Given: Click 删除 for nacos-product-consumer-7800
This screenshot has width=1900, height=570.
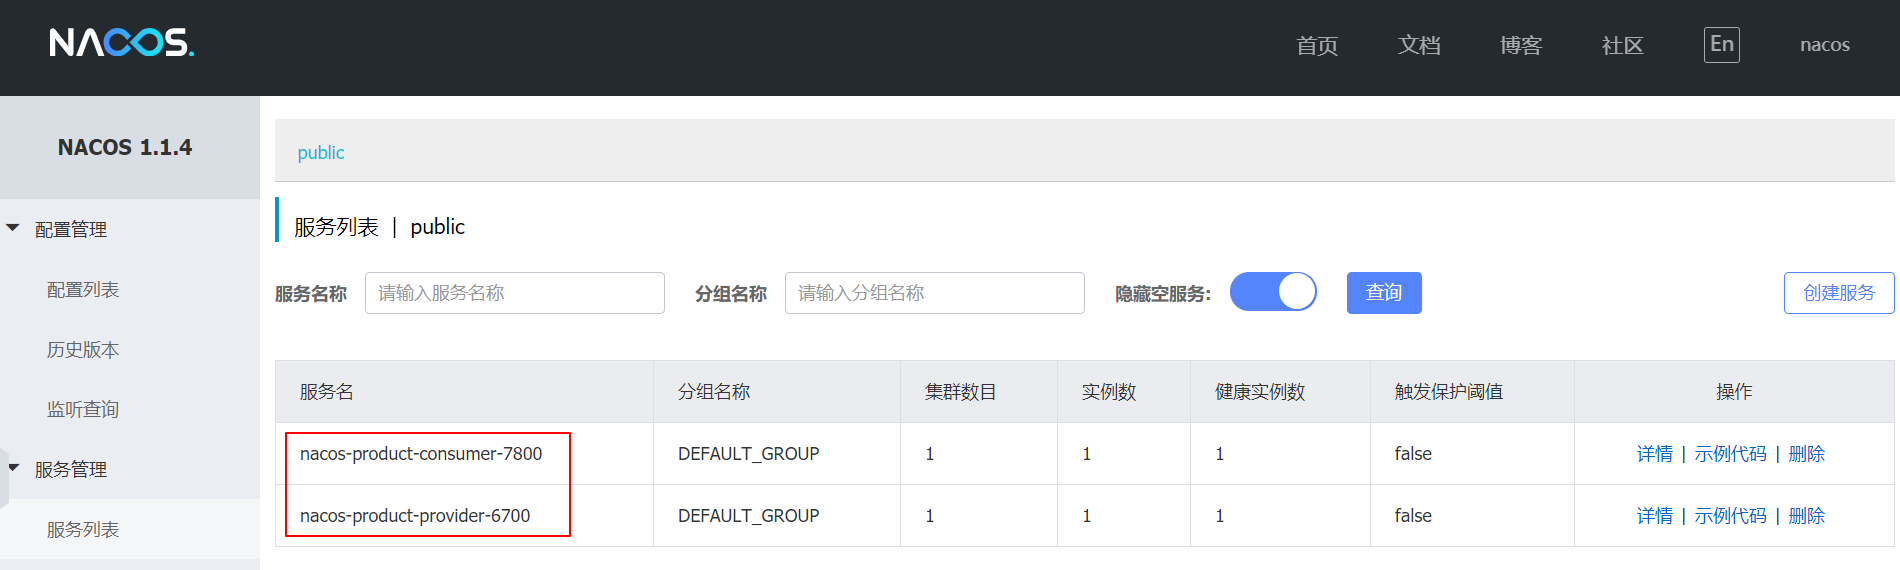Looking at the screenshot, I should tap(1806, 454).
